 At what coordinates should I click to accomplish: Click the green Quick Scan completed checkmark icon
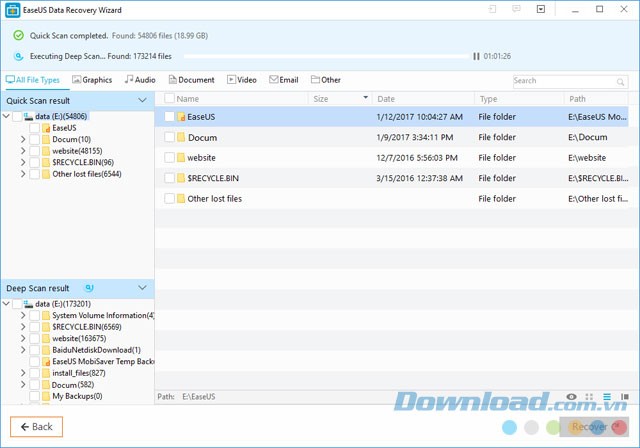18,35
